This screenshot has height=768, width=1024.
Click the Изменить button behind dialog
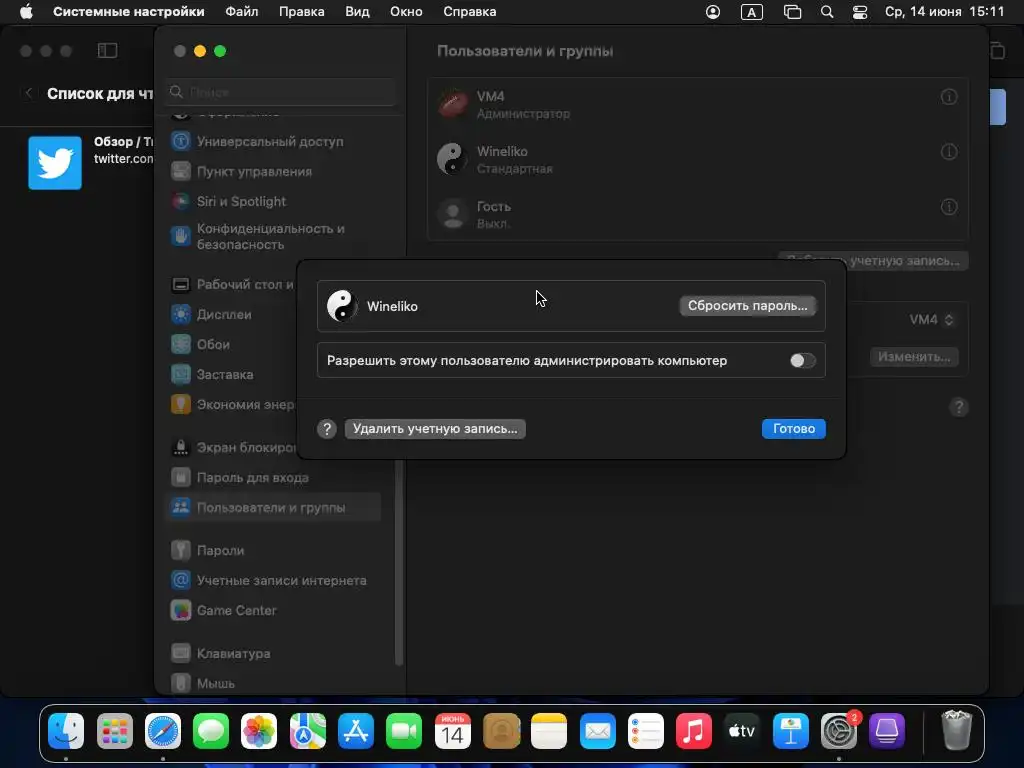(x=914, y=357)
